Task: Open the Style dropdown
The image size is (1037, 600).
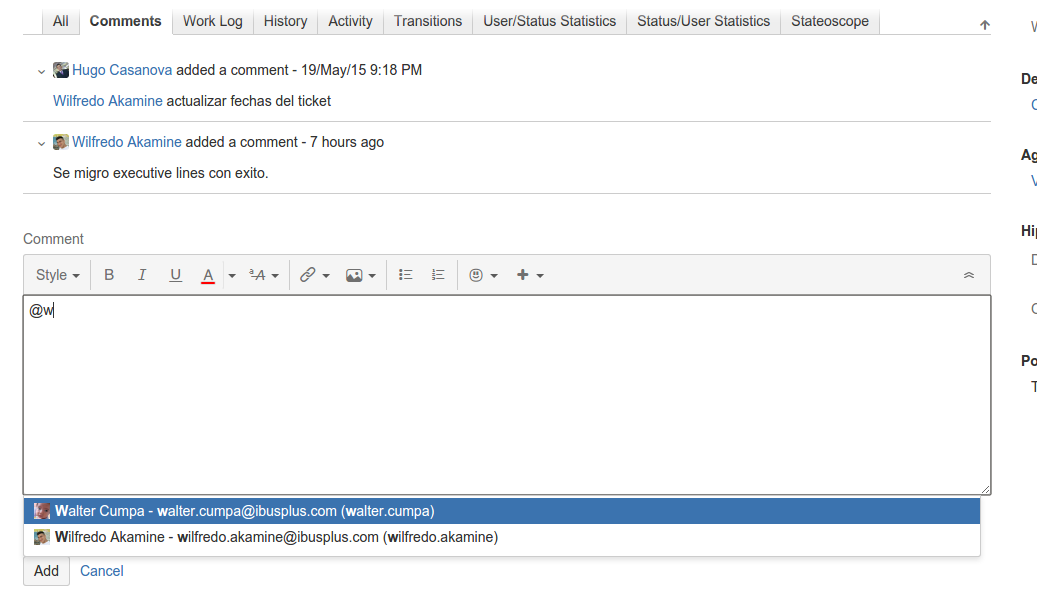Action: click(57, 275)
